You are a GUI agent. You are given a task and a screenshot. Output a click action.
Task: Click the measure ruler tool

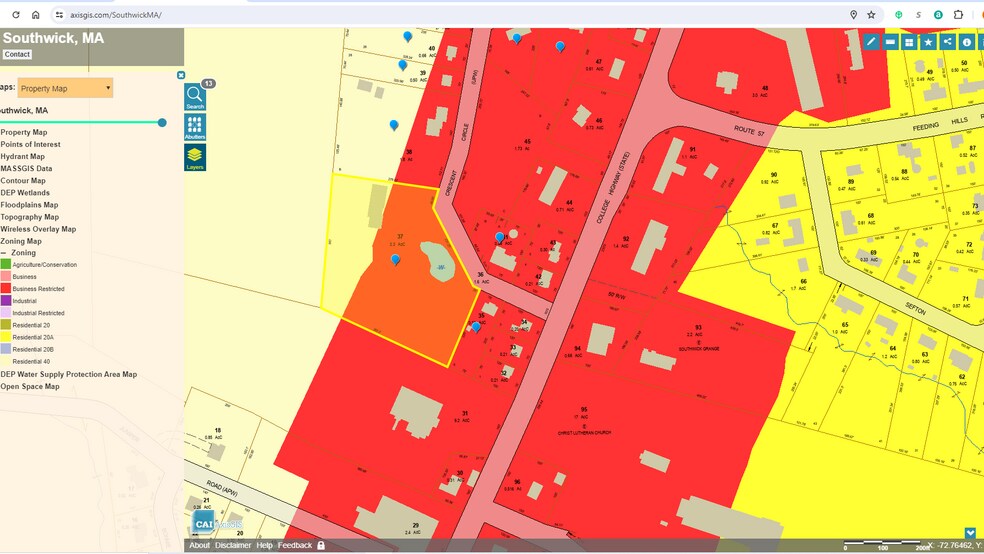[890, 42]
